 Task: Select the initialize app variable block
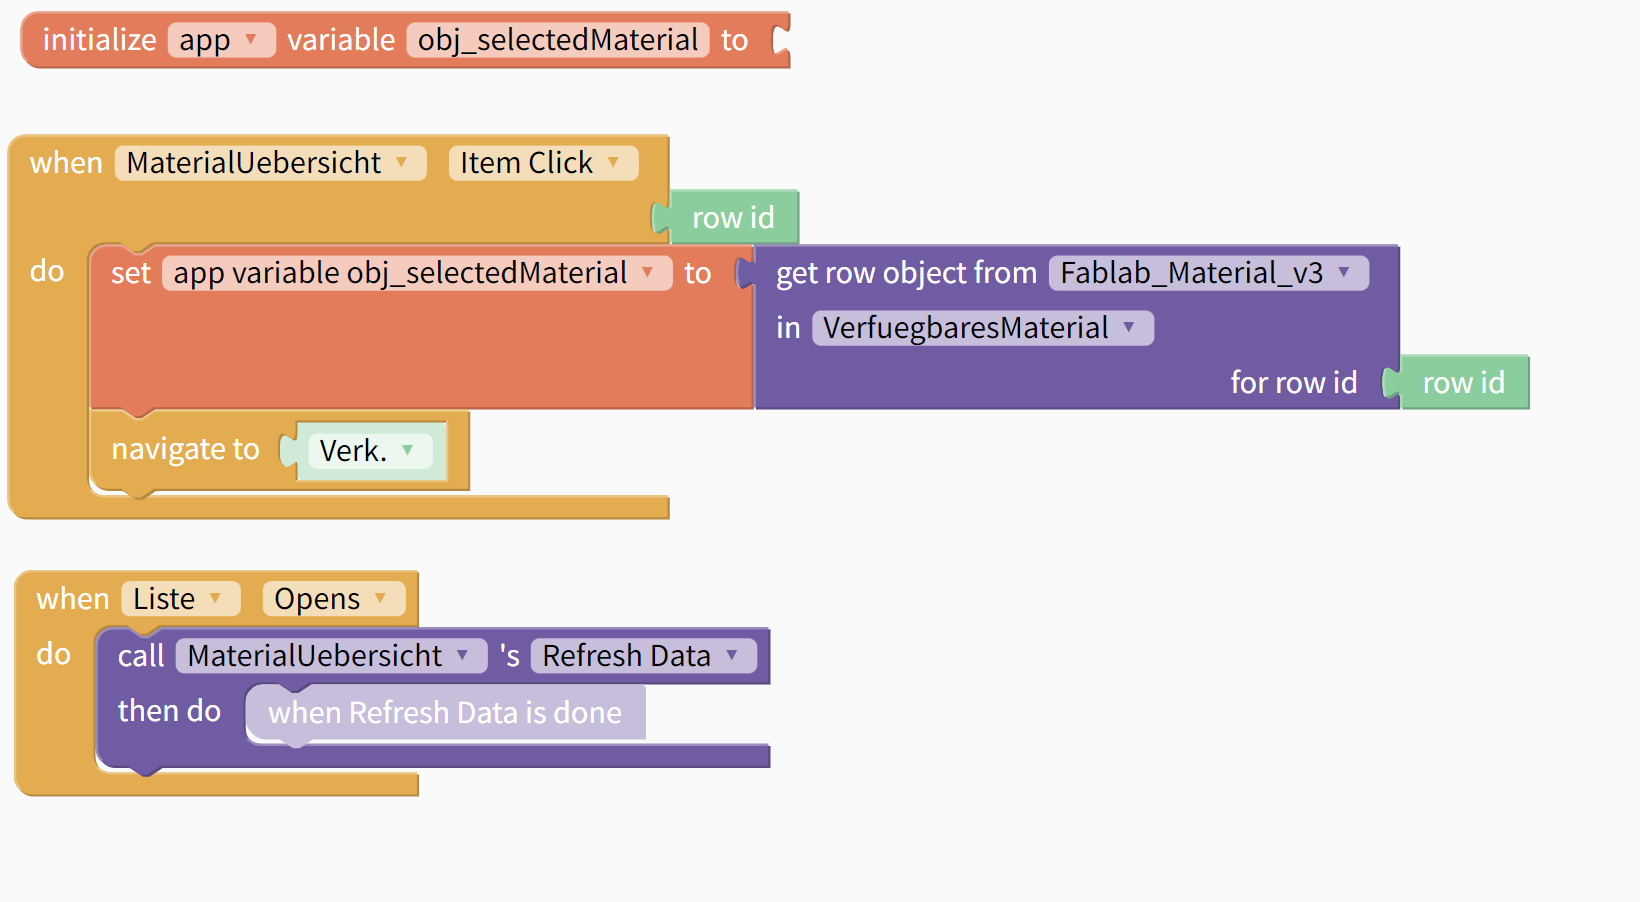coord(99,40)
